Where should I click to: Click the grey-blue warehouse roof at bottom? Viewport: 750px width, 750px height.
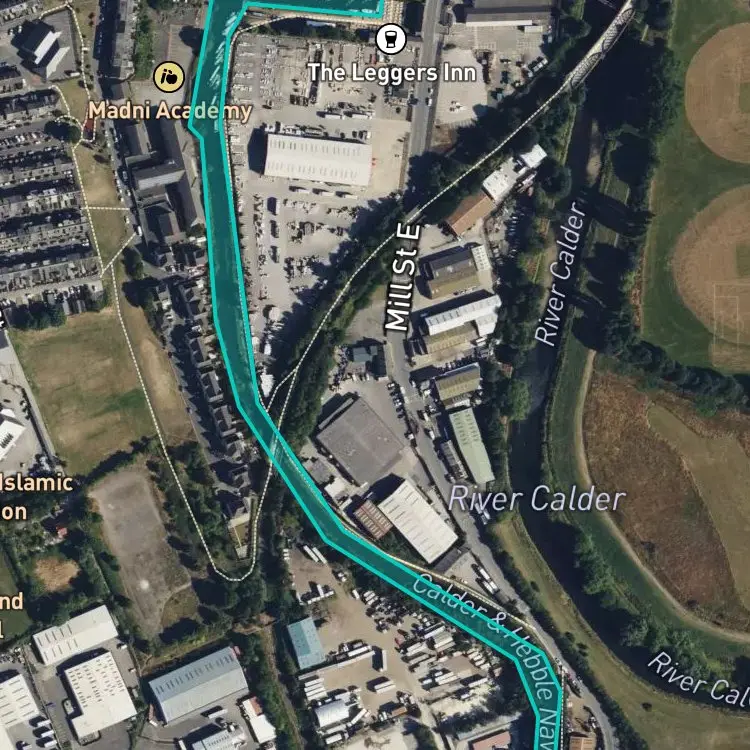[198, 683]
